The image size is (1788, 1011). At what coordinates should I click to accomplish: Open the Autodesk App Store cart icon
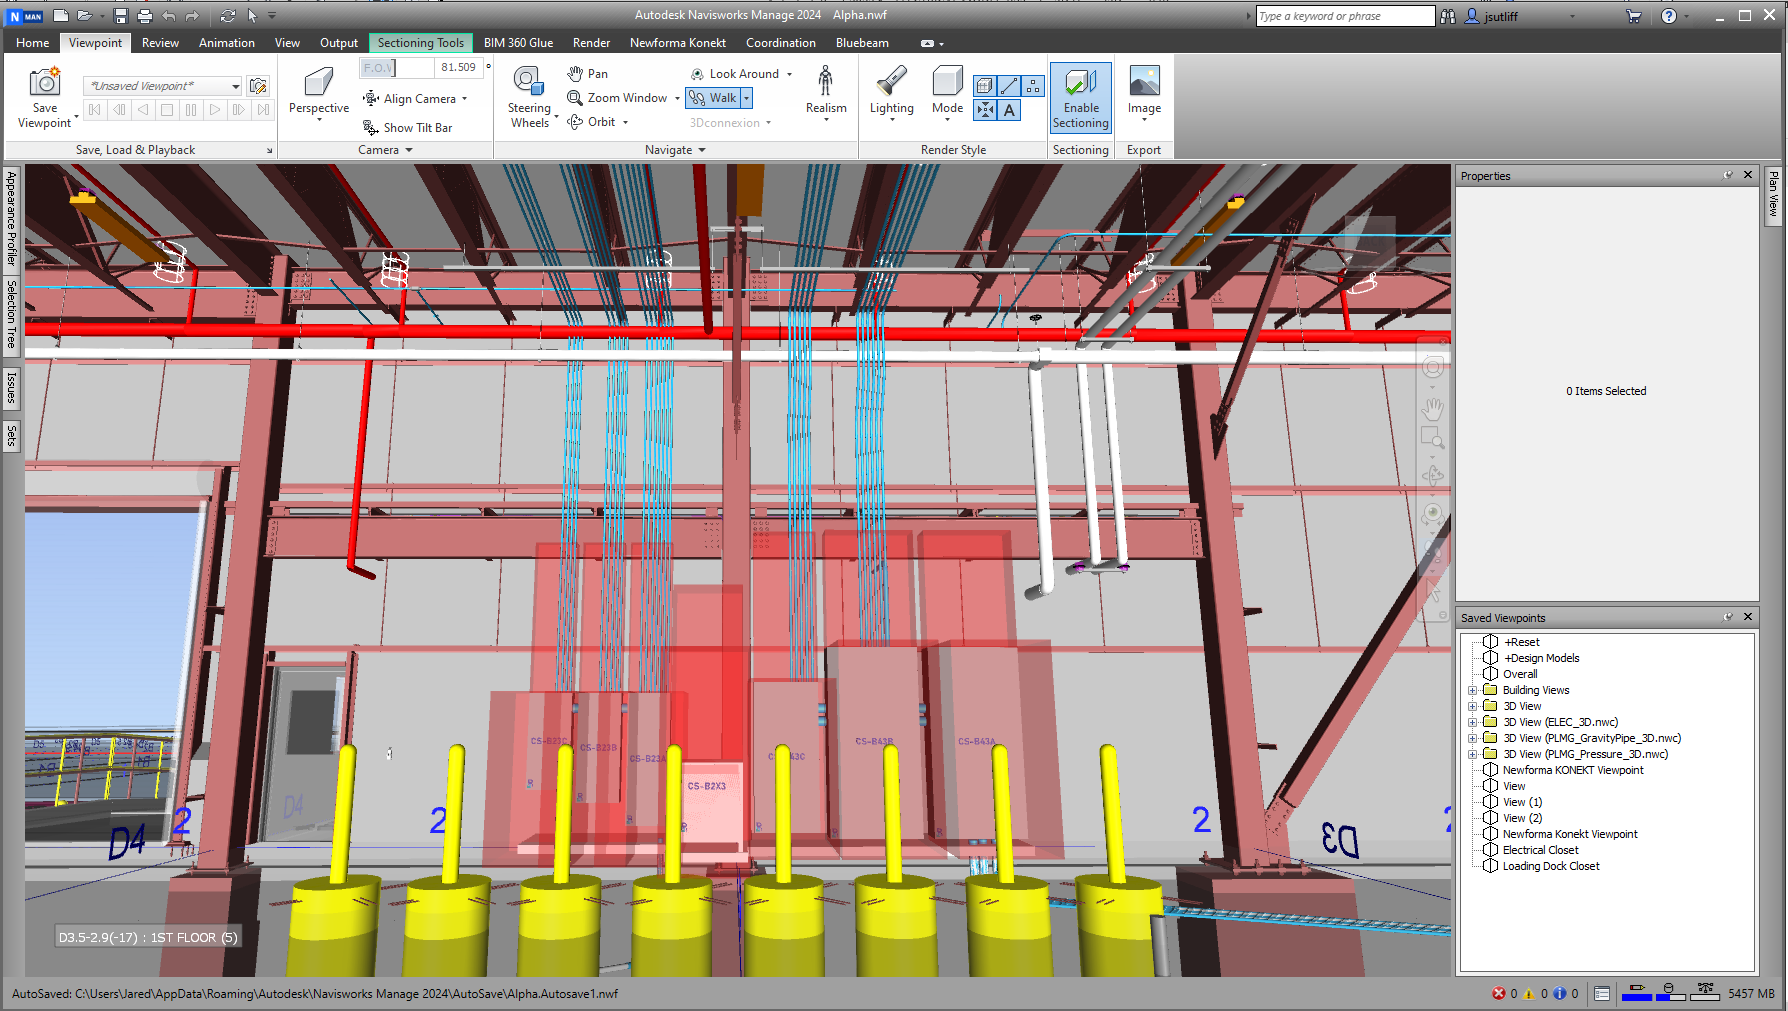[1633, 16]
